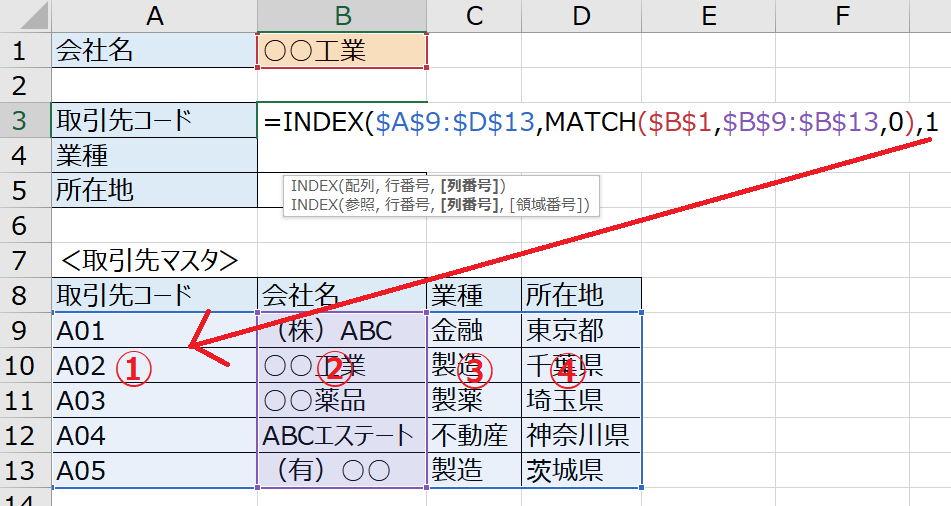This screenshot has height=506, width=951.
Task: Select row 2 header
Action: click(25, 86)
